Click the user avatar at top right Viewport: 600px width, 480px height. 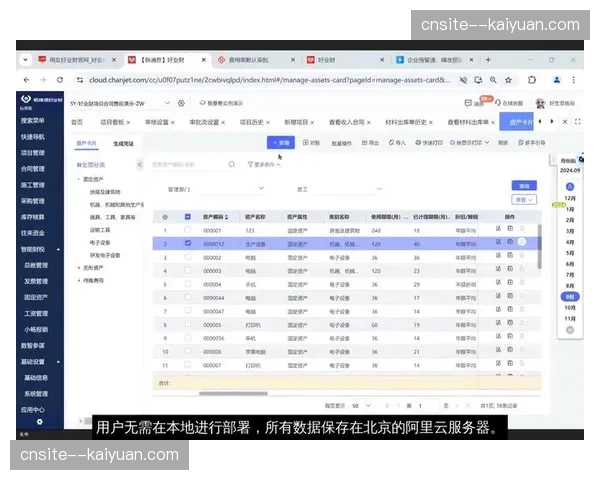click(540, 103)
